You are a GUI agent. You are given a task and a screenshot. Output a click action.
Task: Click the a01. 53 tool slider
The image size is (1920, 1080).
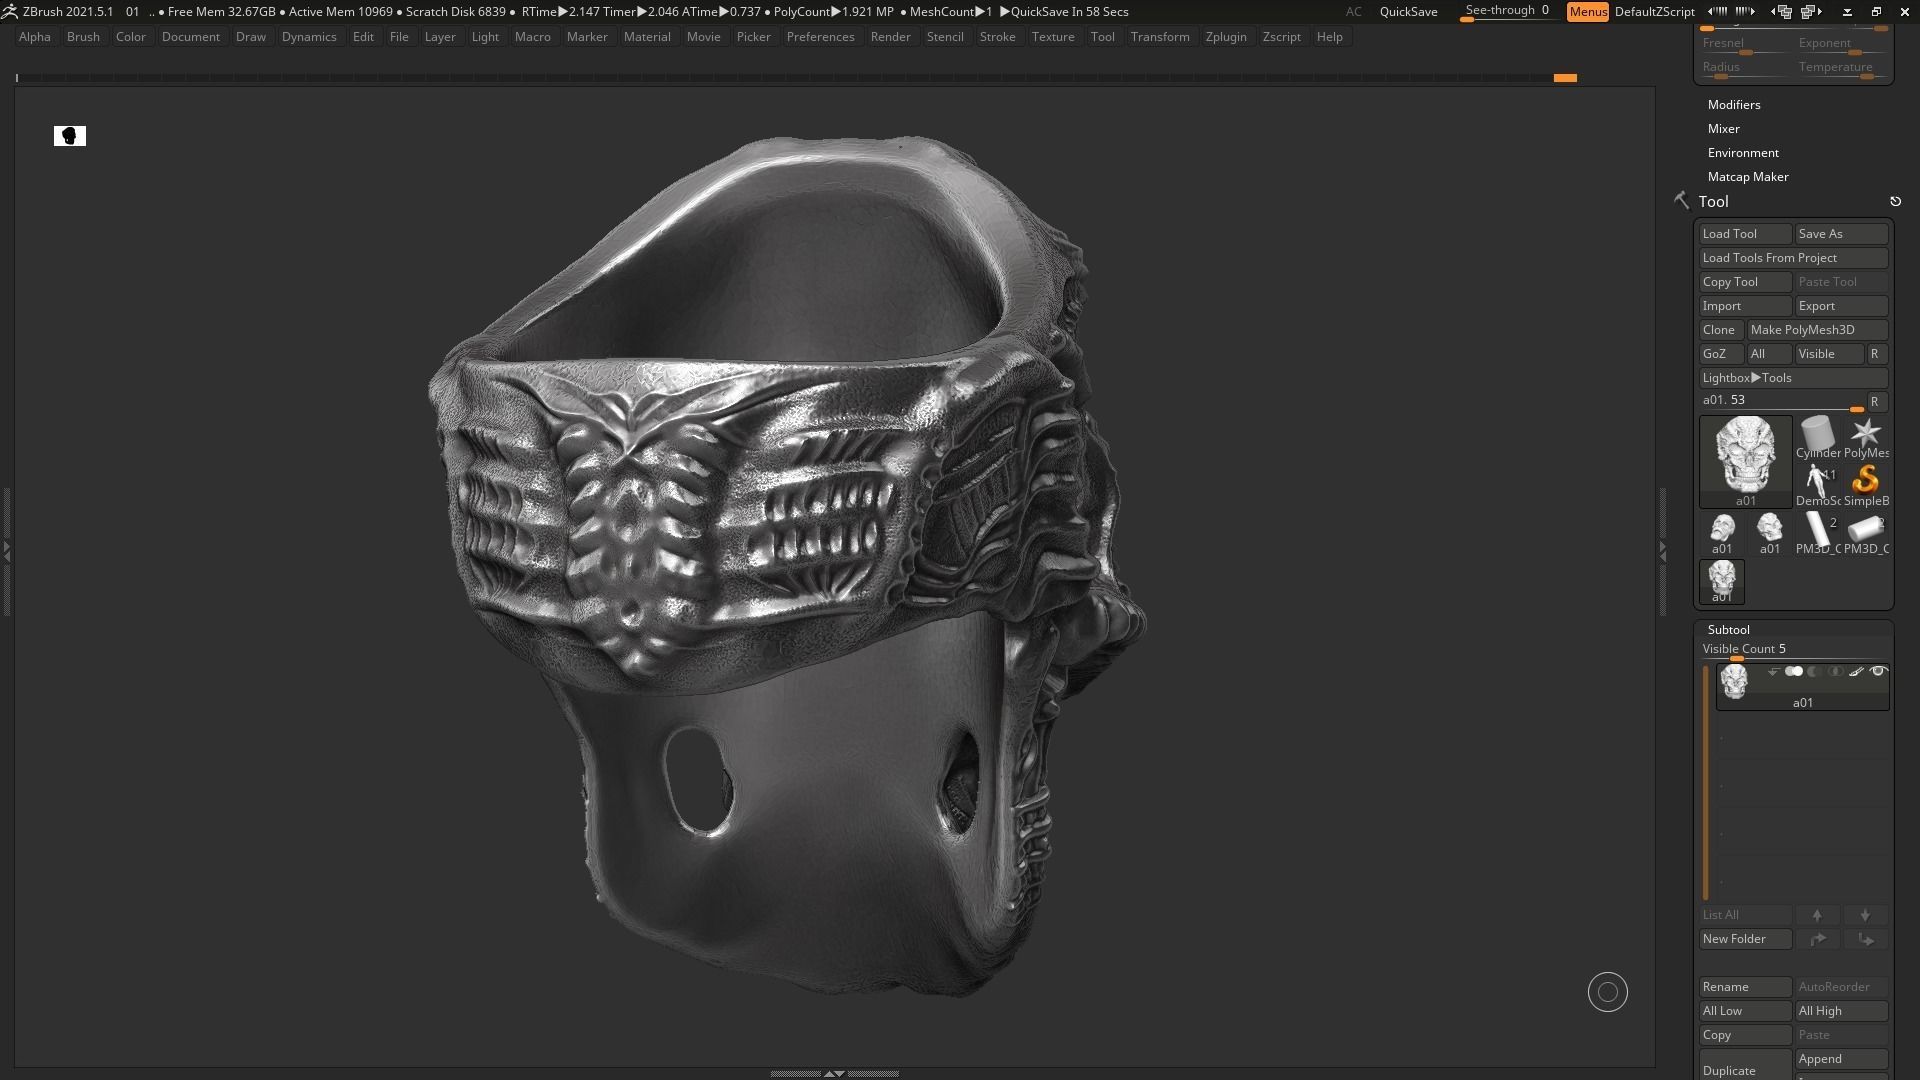pyautogui.click(x=1782, y=402)
